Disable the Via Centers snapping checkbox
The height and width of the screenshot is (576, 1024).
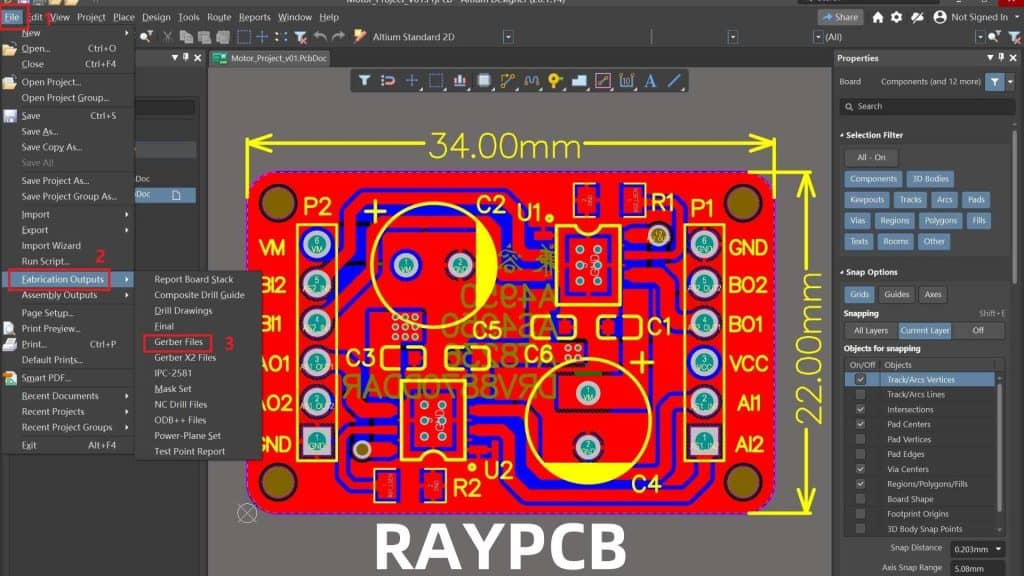coord(861,468)
